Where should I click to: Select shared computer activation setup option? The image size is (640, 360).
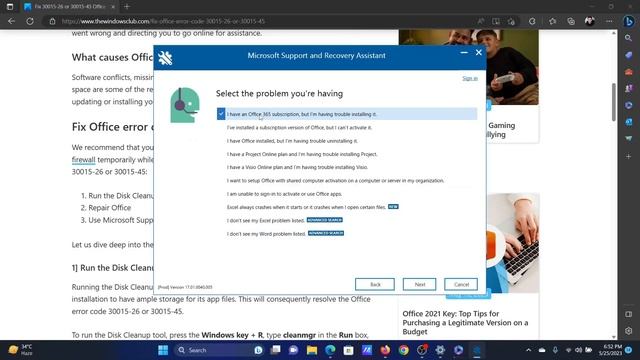[335, 180]
